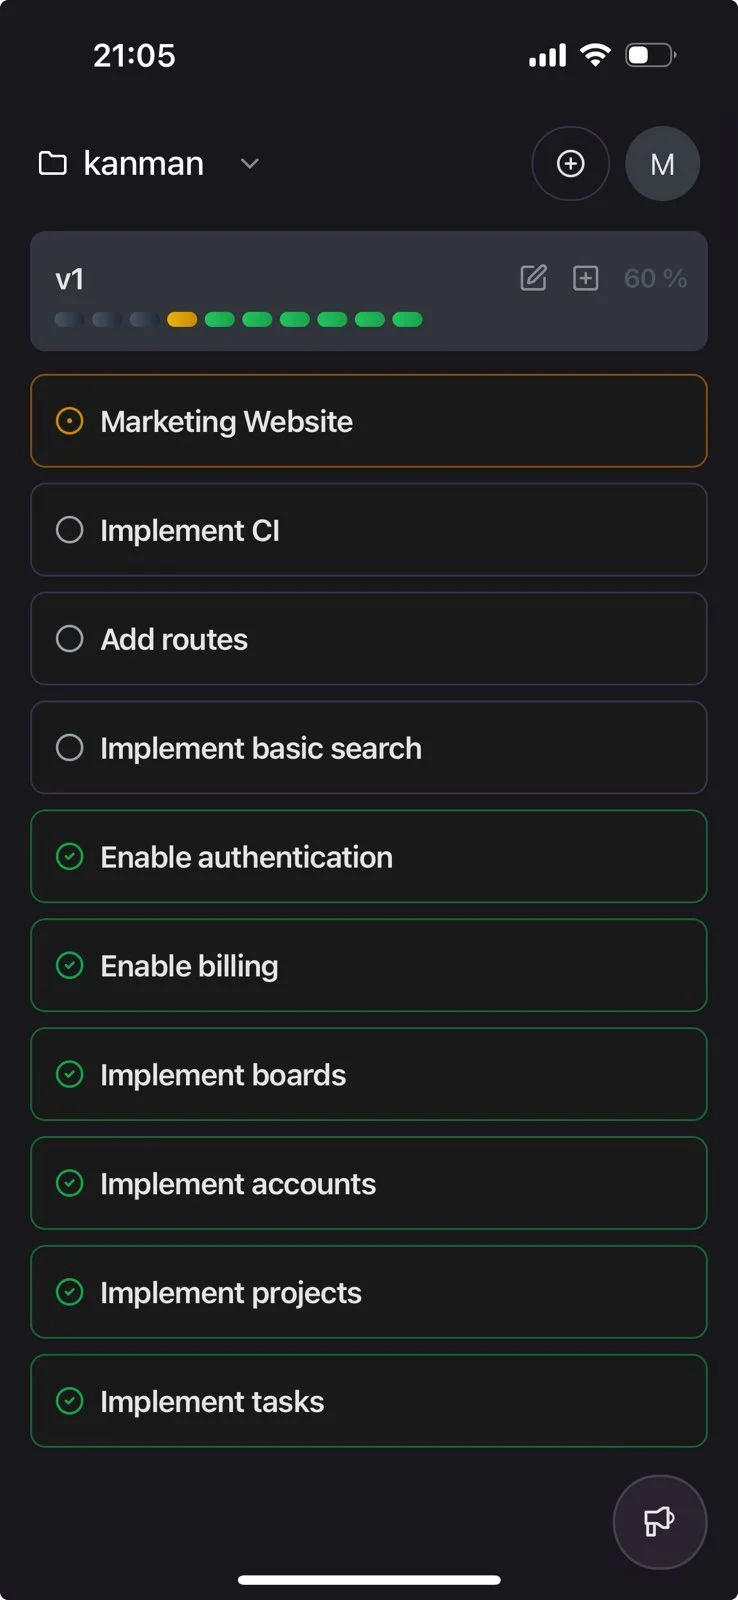This screenshot has width=738, height=1600.
Task: Open the plus circle in the top bar
Action: (x=570, y=163)
